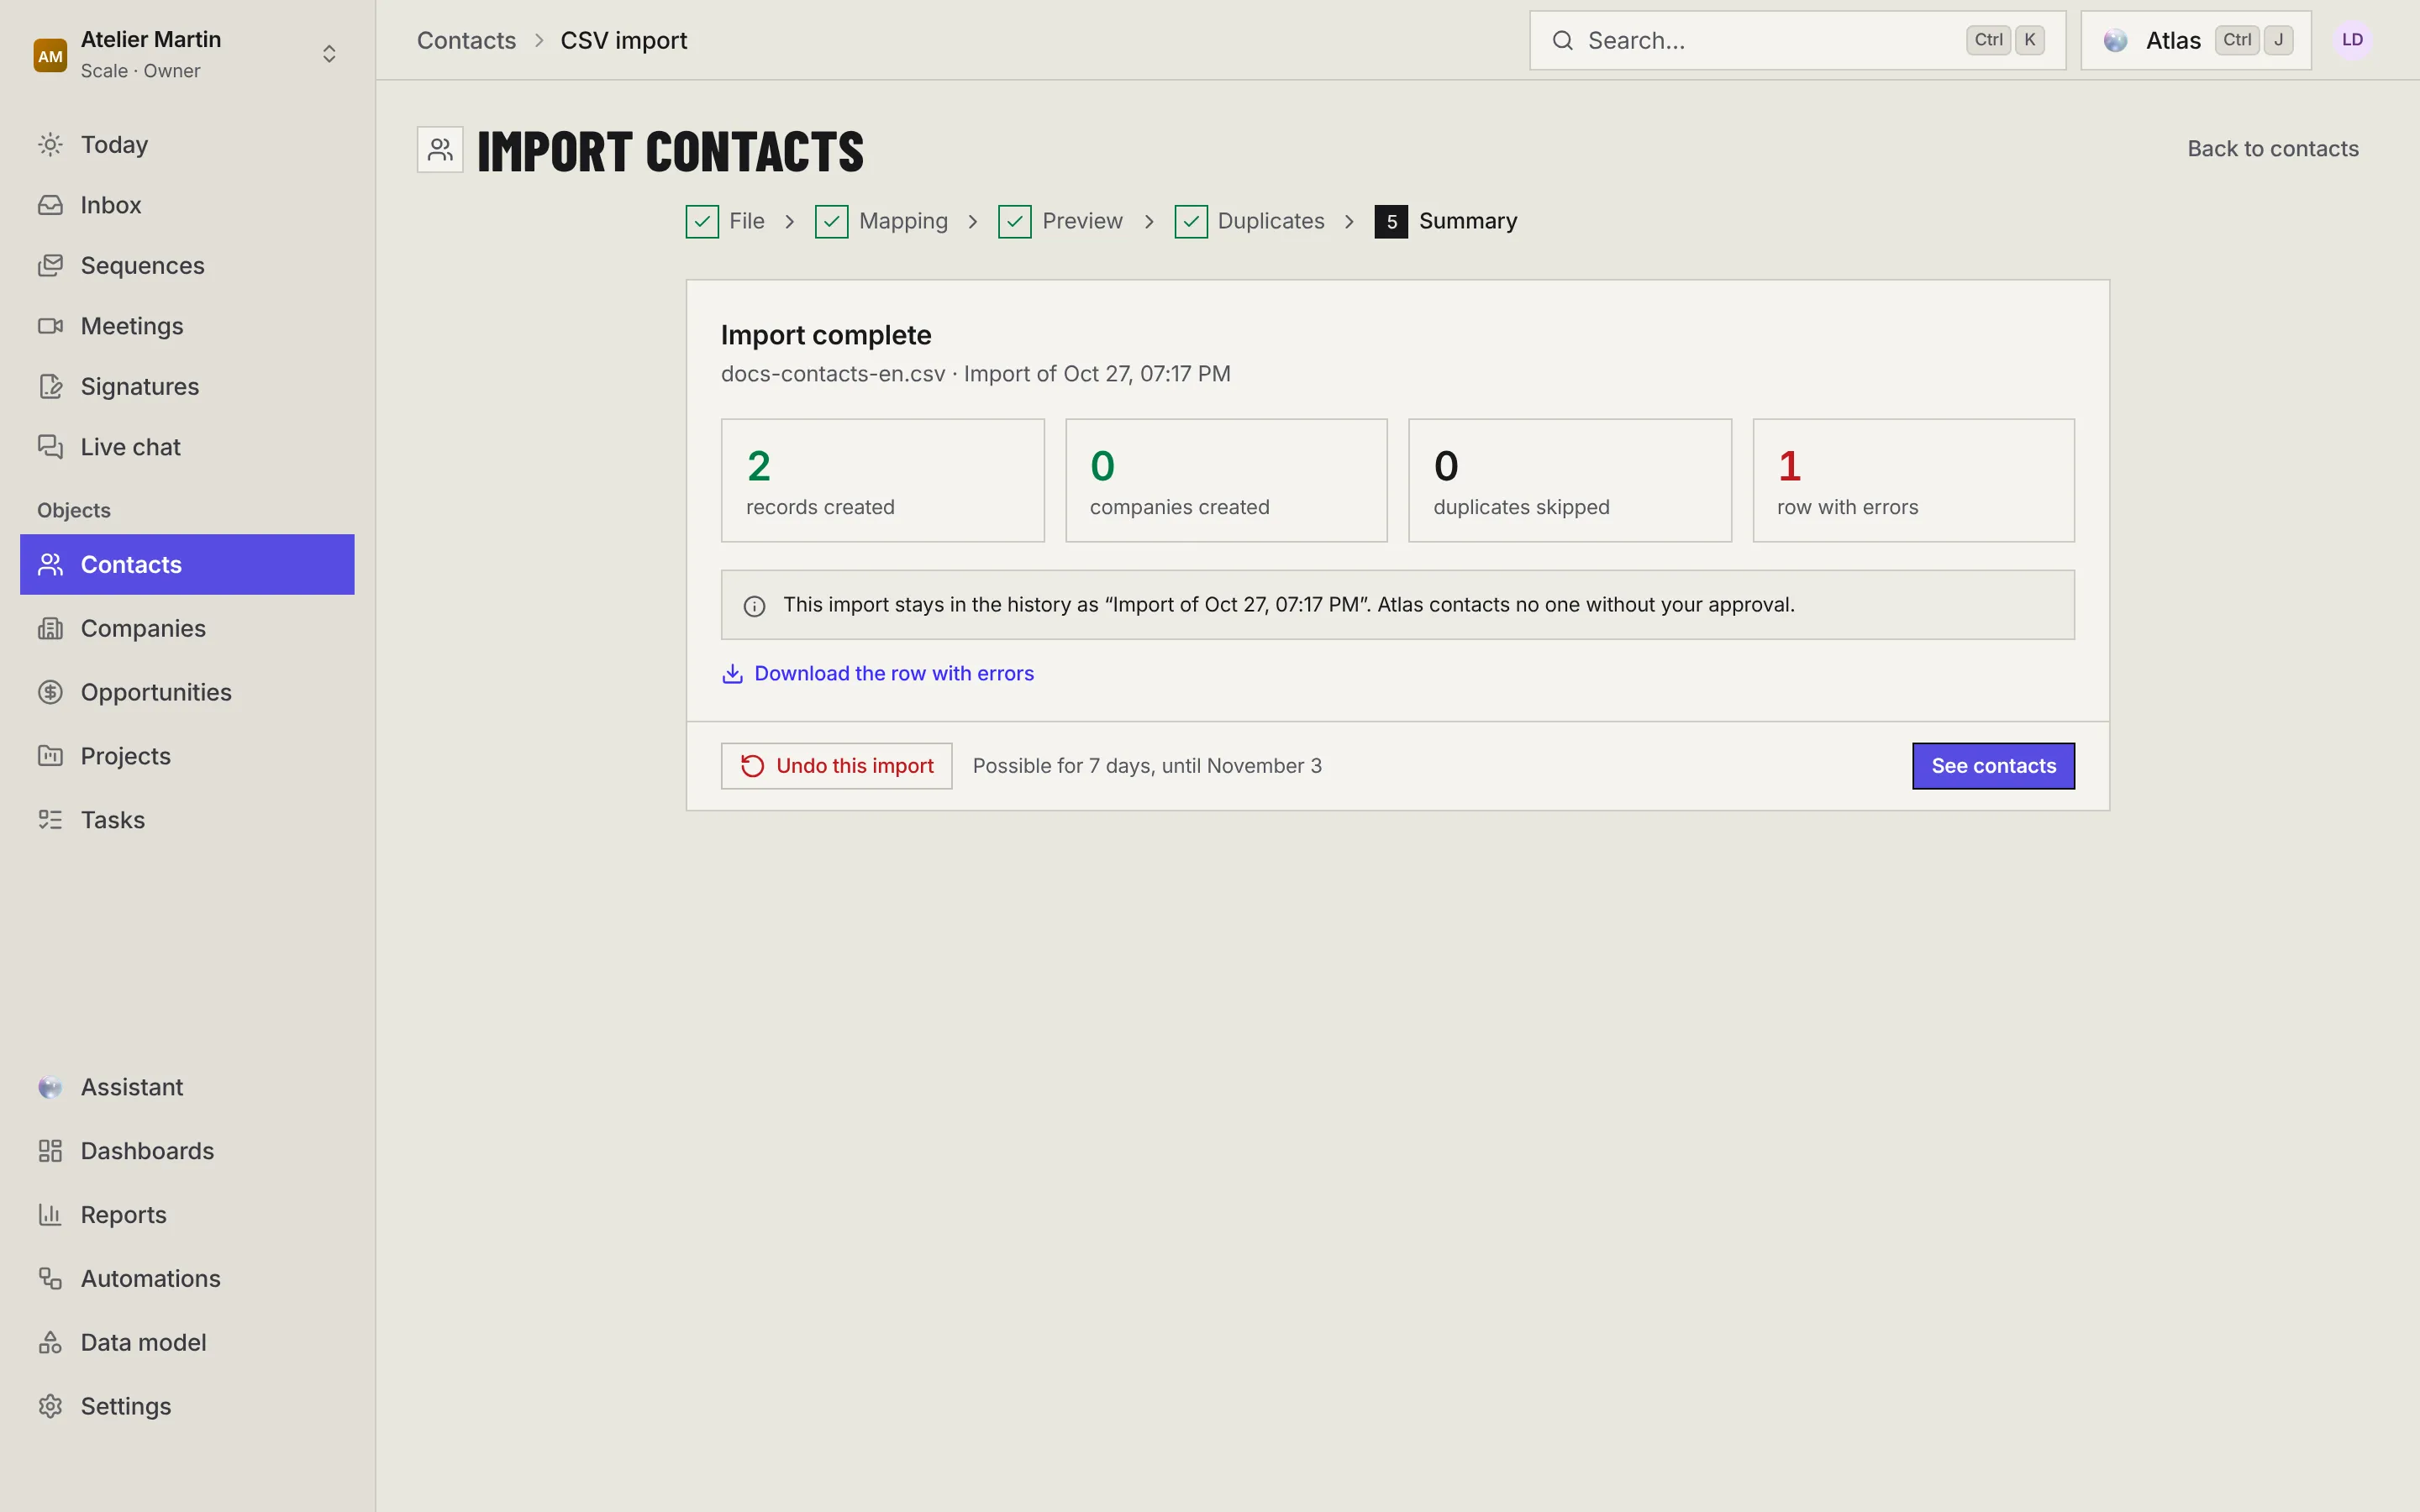Click the CSV import breadcrumb text
Viewport: 2420px width, 1512px height.
(x=623, y=41)
